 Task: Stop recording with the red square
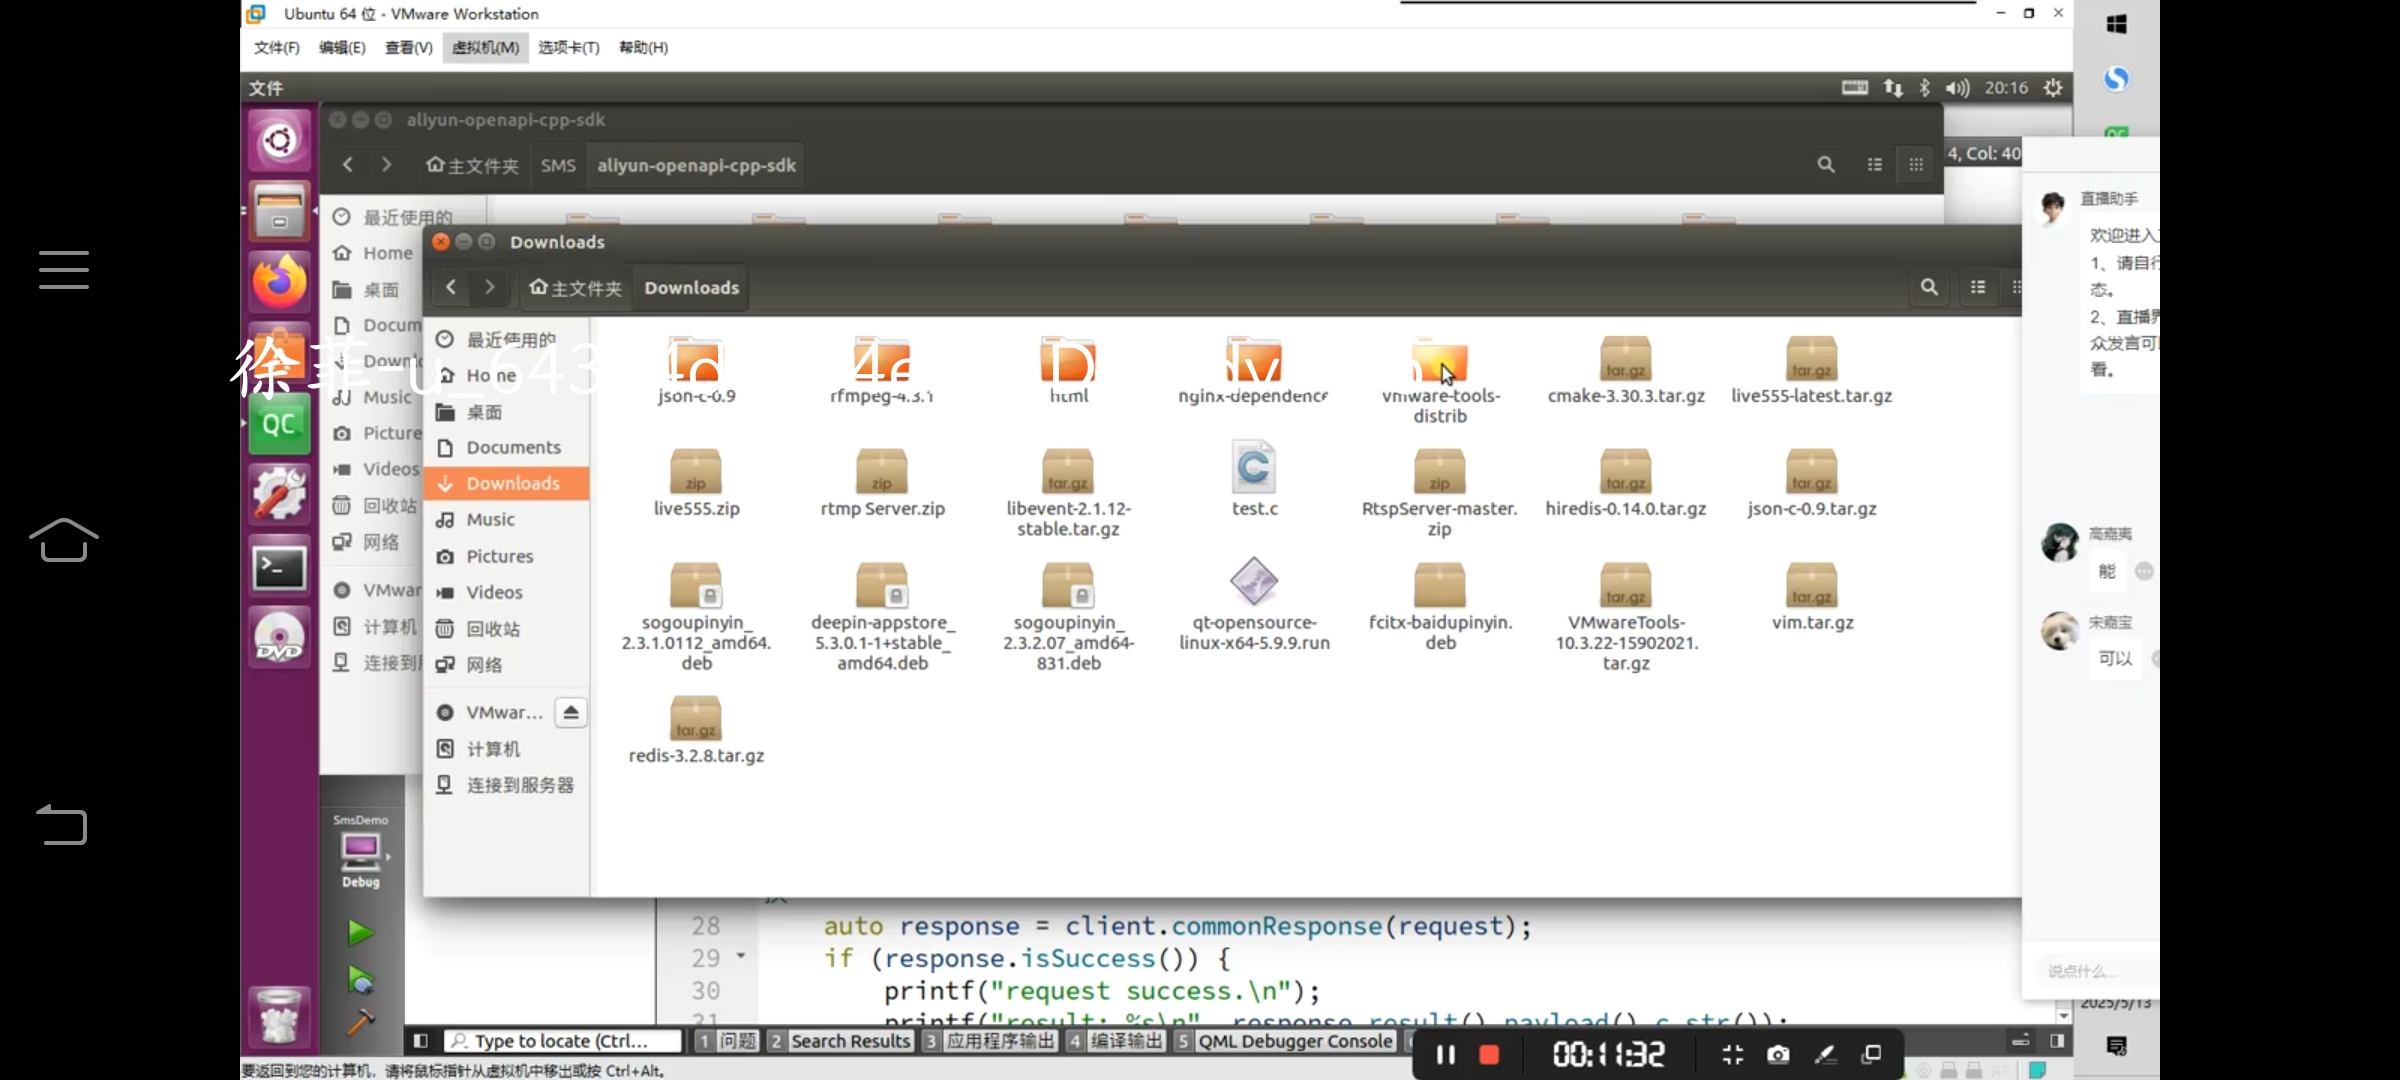click(1489, 1054)
